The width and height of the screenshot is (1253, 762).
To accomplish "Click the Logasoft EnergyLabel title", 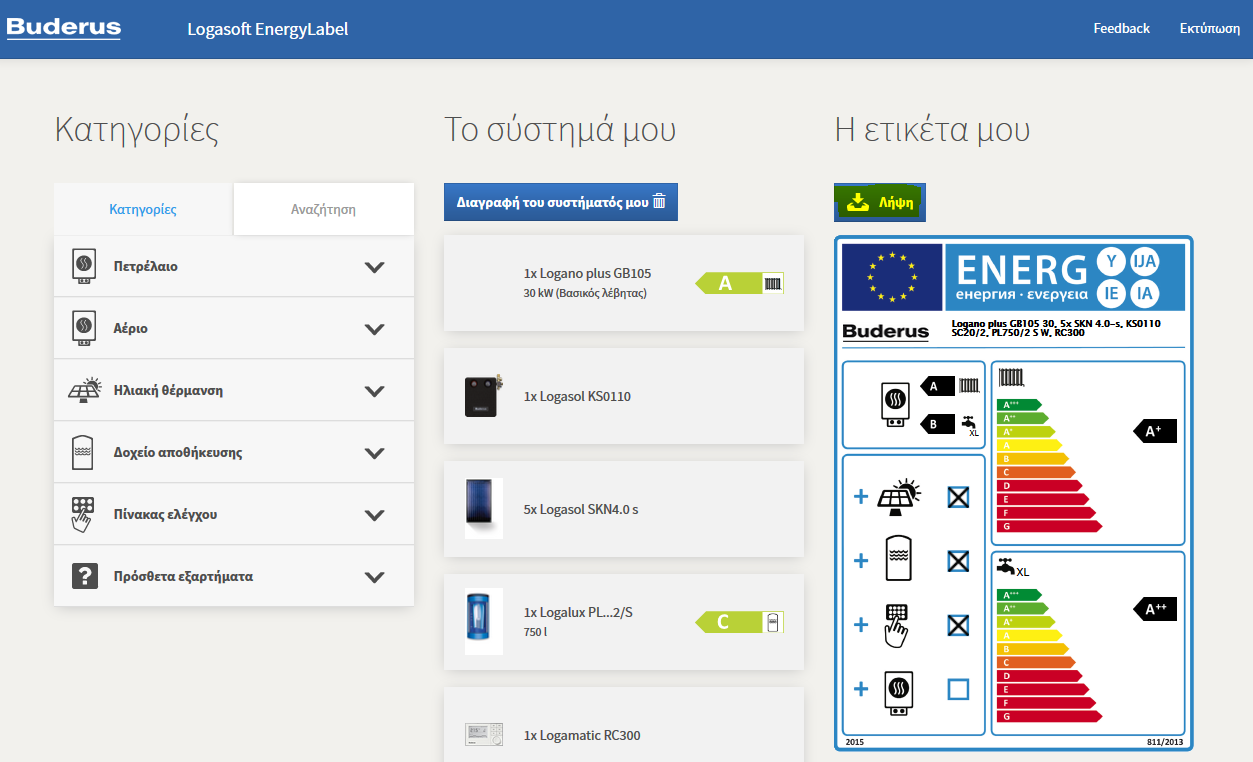I will point(268,29).
